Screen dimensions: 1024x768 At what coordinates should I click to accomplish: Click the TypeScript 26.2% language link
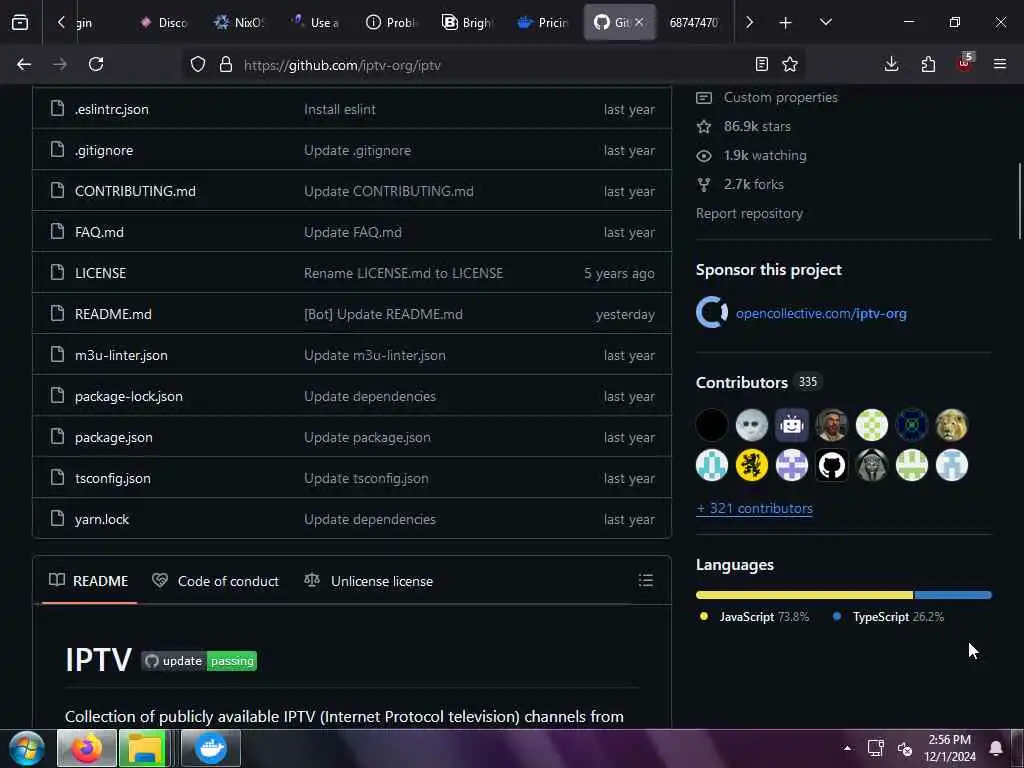[x=888, y=616]
